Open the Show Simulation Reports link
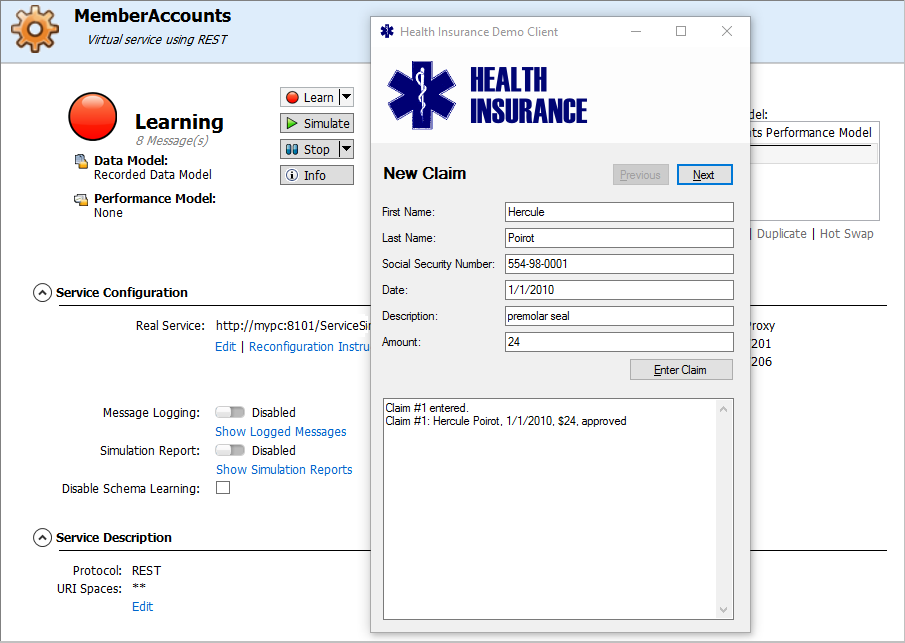The width and height of the screenshot is (905, 643). (284, 470)
